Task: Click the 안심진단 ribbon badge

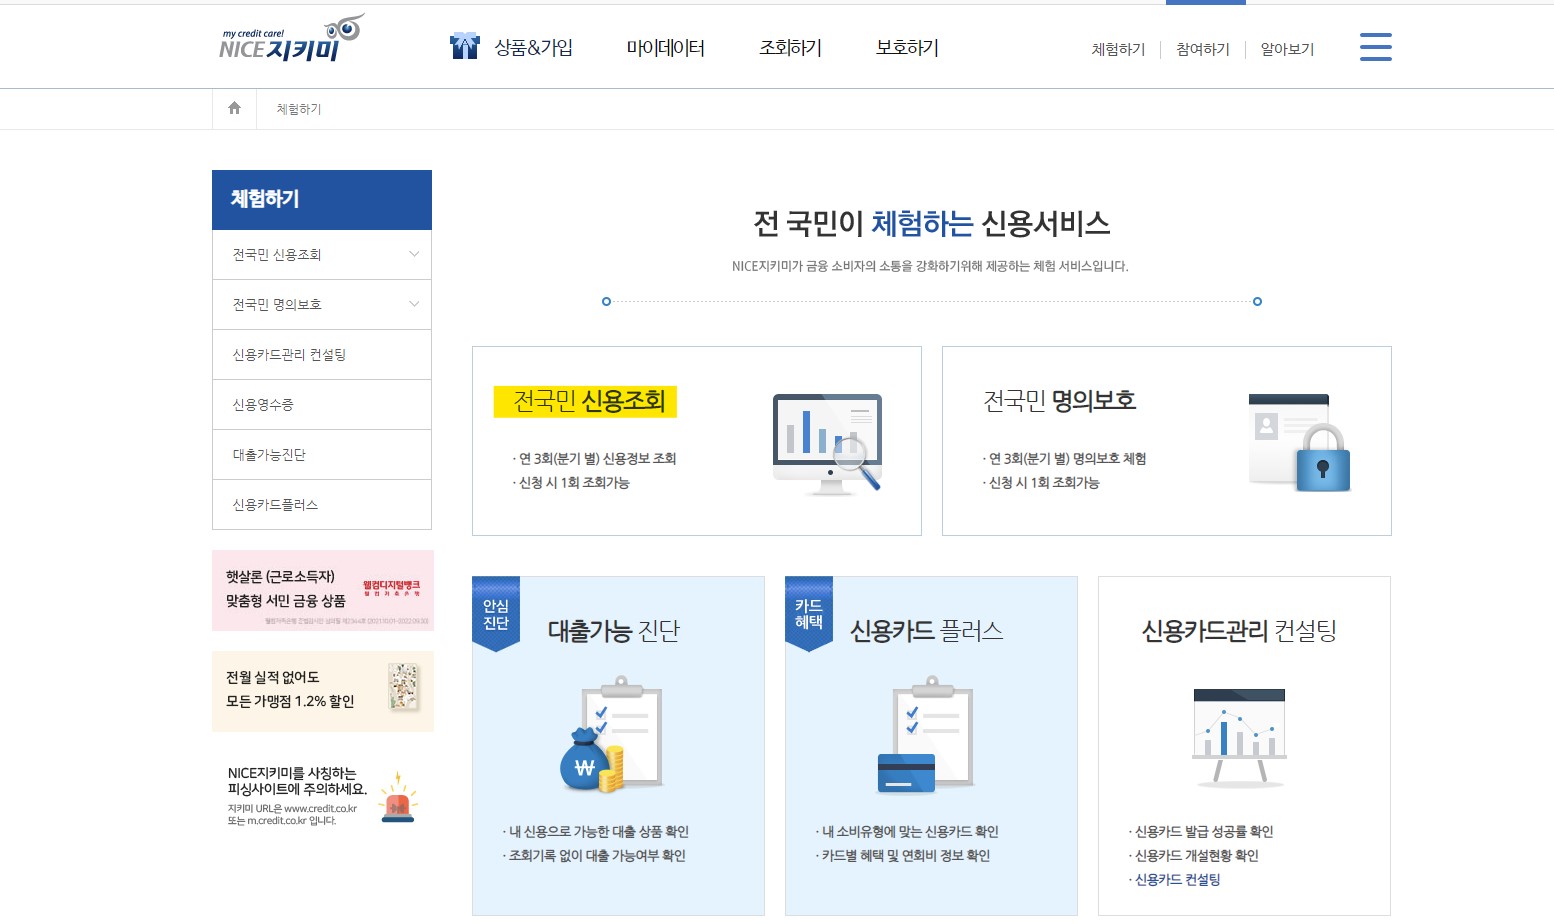Action: coord(496,614)
